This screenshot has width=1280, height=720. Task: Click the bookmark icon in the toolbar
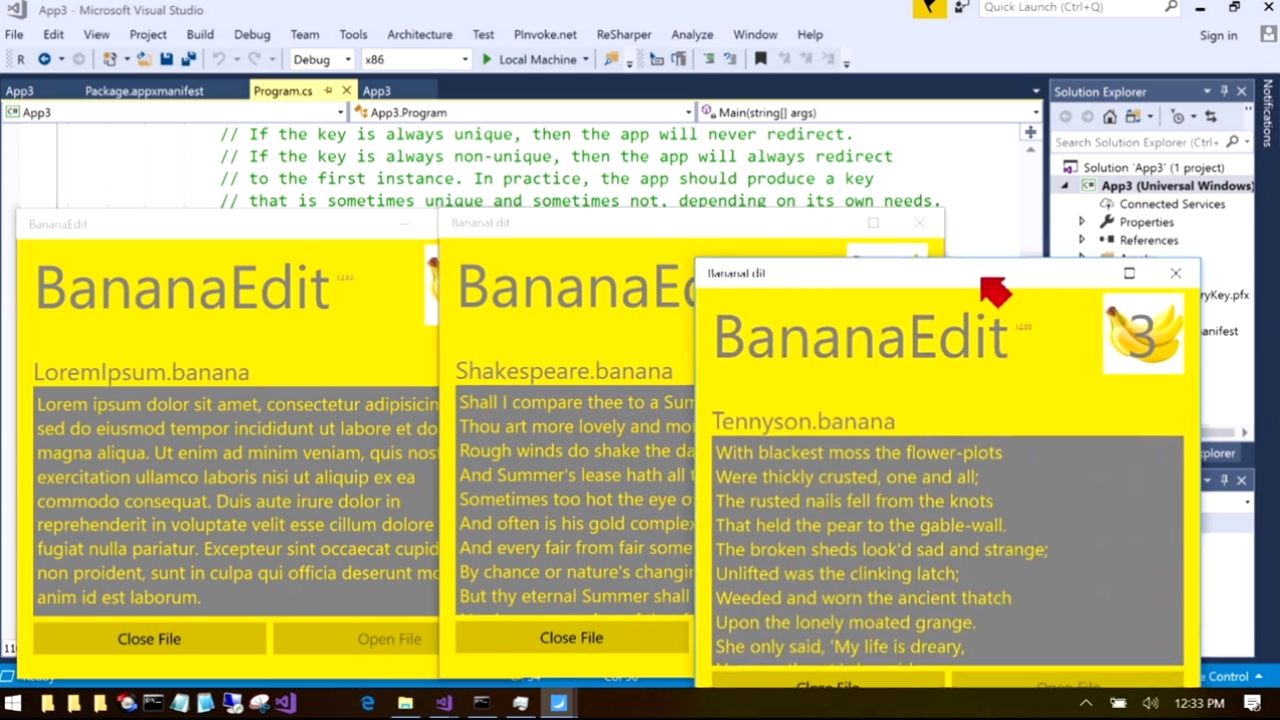tap(760, 60)
